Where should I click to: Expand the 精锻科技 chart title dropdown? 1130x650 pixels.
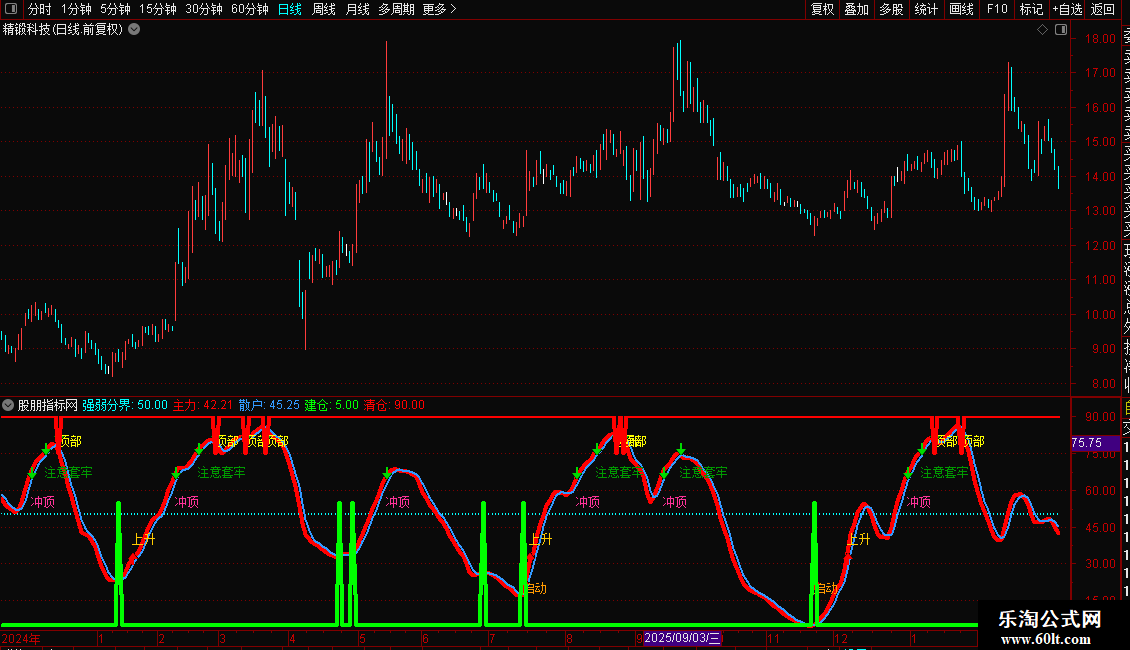[x=134, y=30]
